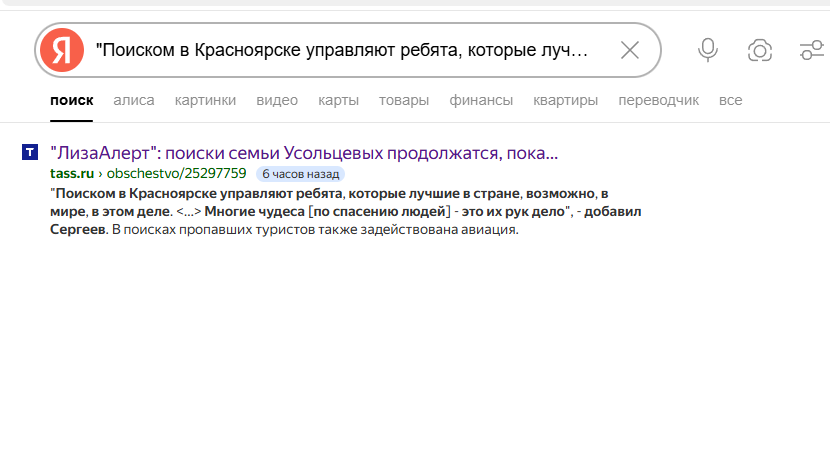Screen dimensions: 830x476
Task: Click the TASS favicon next to the result
Action: tap(30, 152)
